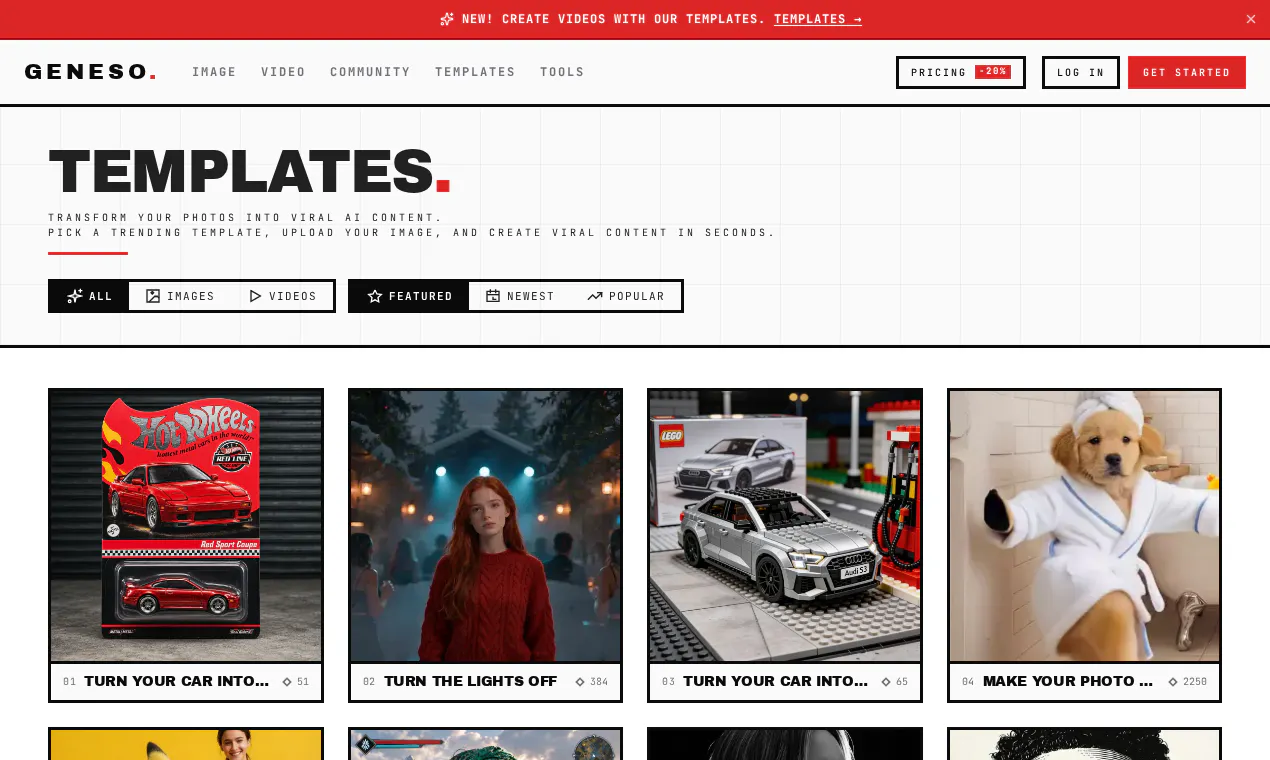Click the title of template 01
The width and height of the screenshot is (1270, 760).
[x=177, y=681]
